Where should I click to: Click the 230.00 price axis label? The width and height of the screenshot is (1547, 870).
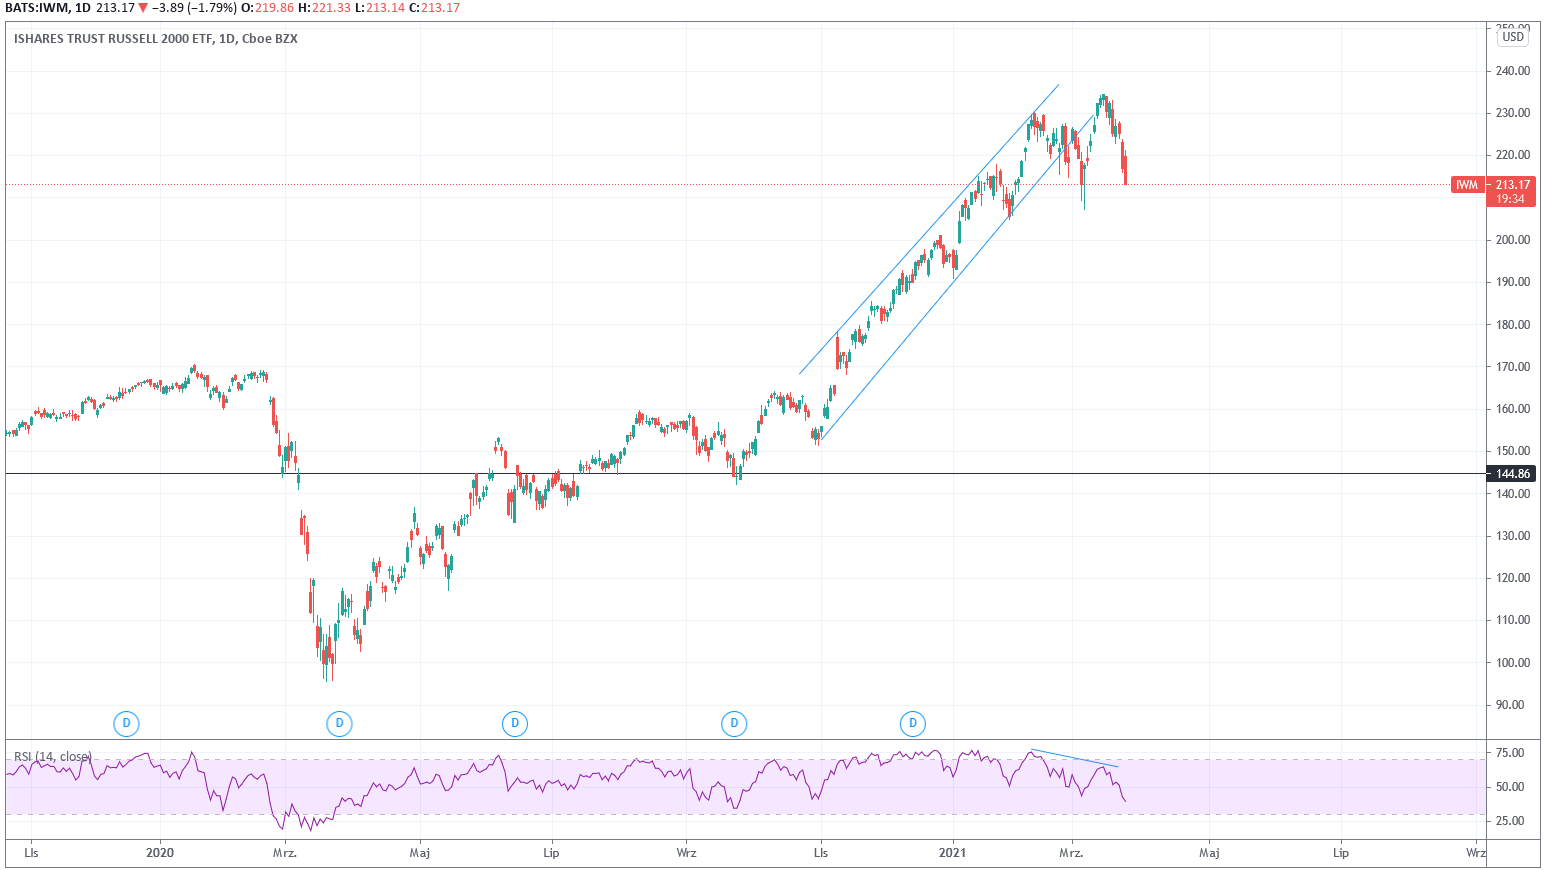[x=1513, y=113]
